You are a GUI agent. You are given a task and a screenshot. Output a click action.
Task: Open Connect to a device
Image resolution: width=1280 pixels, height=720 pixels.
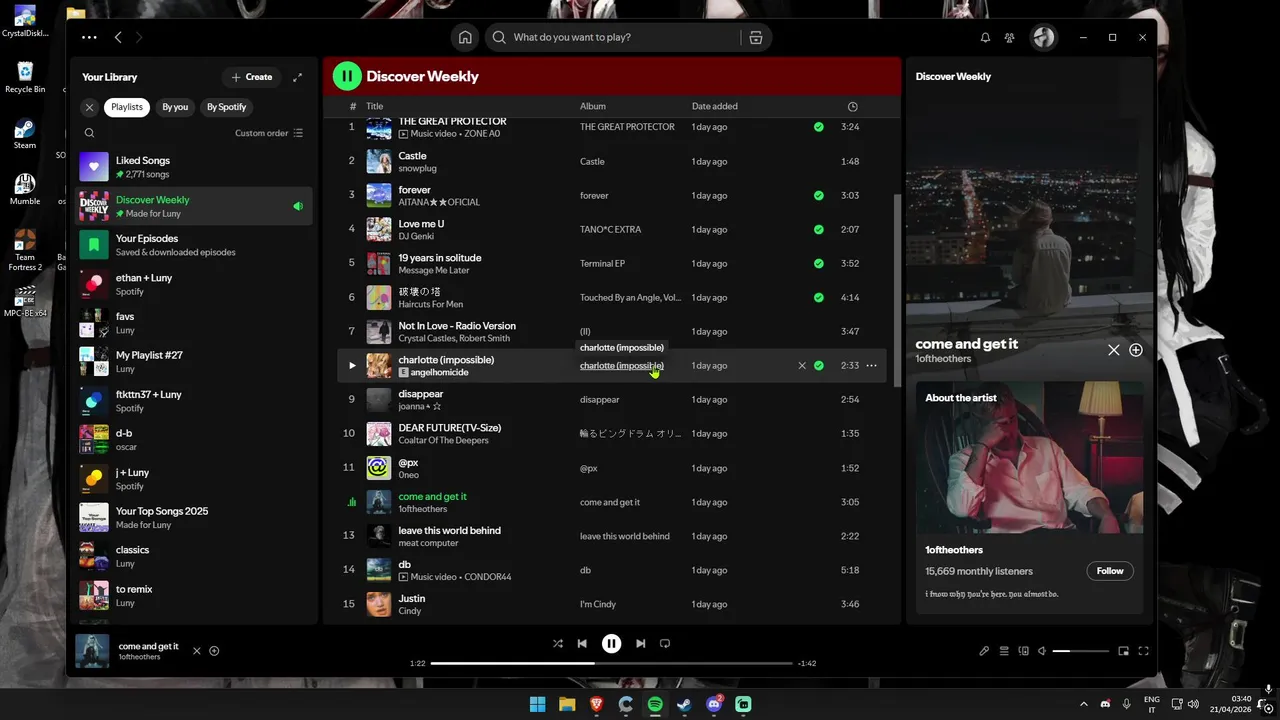(1023, 651)
